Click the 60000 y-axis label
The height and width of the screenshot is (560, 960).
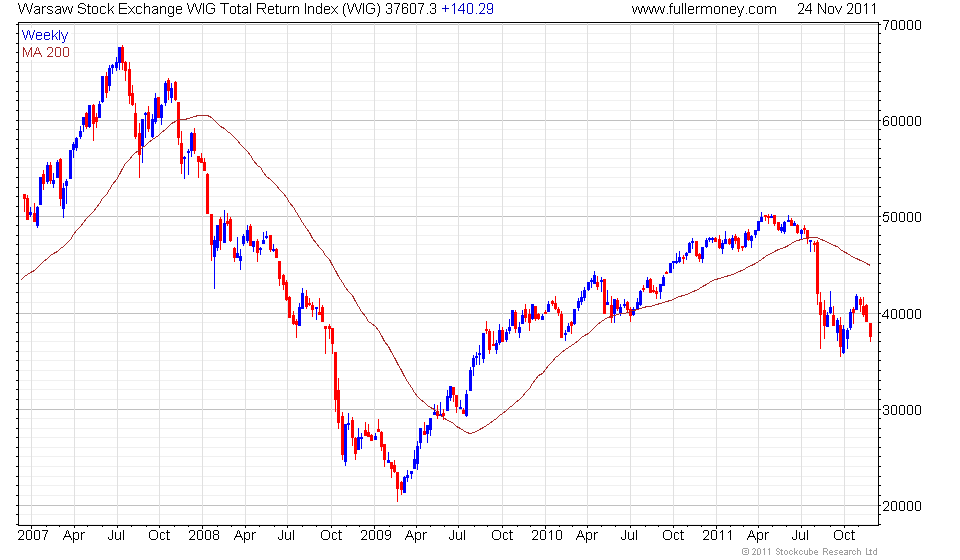coord(902,121)
